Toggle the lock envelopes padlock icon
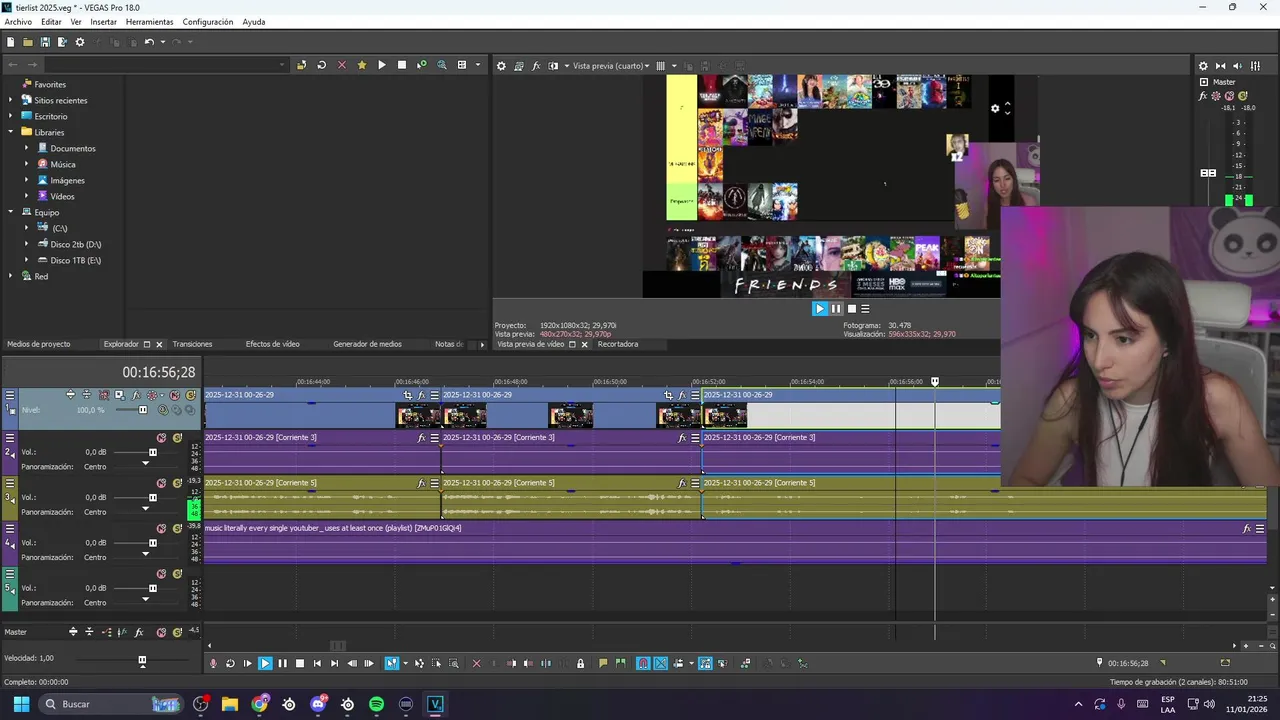 click(580, 663)
